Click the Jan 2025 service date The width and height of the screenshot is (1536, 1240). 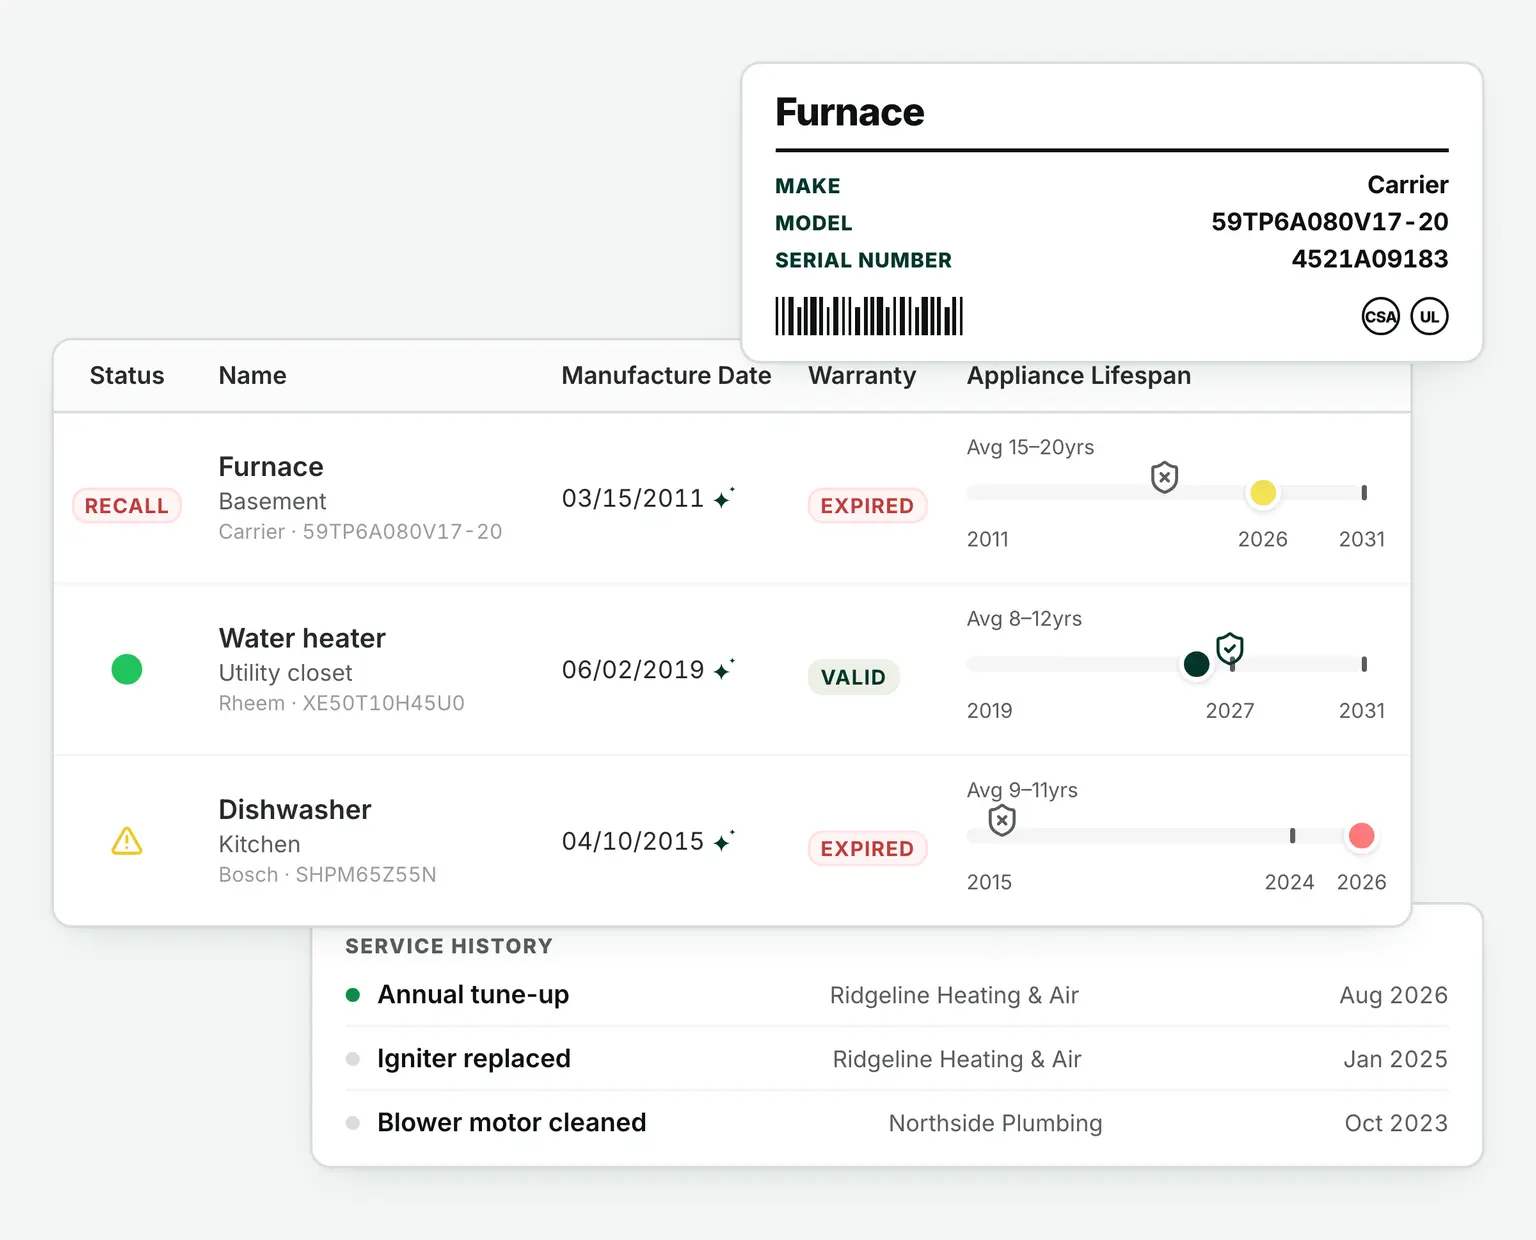click(x=1396, y=1060)
